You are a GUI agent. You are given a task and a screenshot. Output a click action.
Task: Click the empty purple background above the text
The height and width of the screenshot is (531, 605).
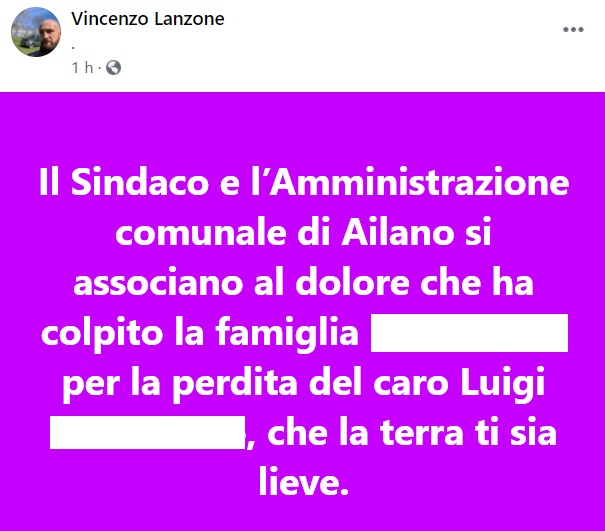tap(302, 127)
